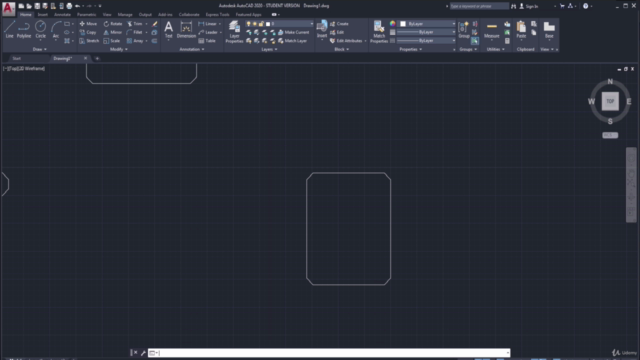Screen dimensions: 640x360
Task: Click the Erase tool icon
Action: point(155,24)
